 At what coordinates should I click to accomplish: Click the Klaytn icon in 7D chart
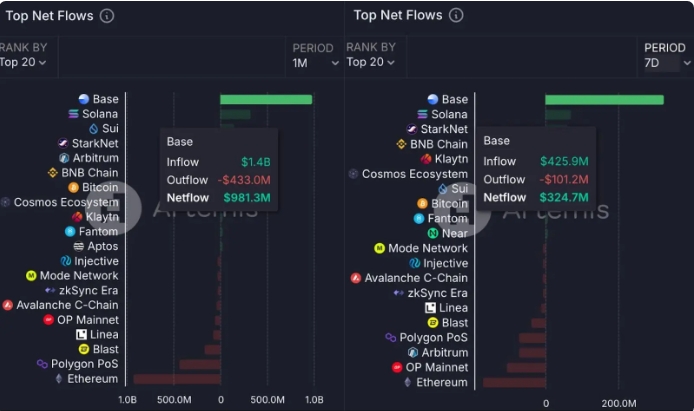click(426, 158)
